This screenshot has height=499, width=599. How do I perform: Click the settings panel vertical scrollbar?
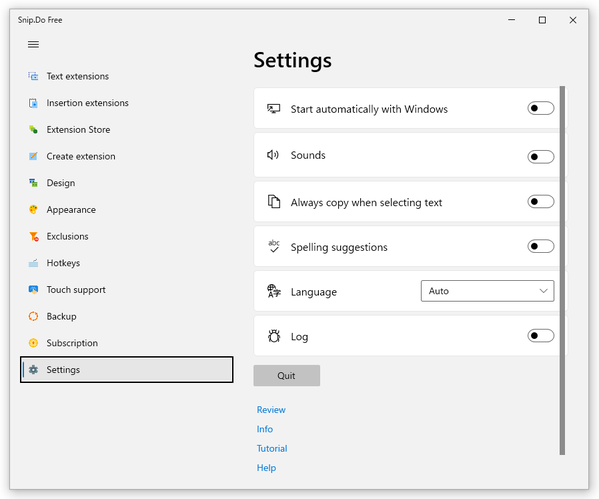click(x=562, y=271)
